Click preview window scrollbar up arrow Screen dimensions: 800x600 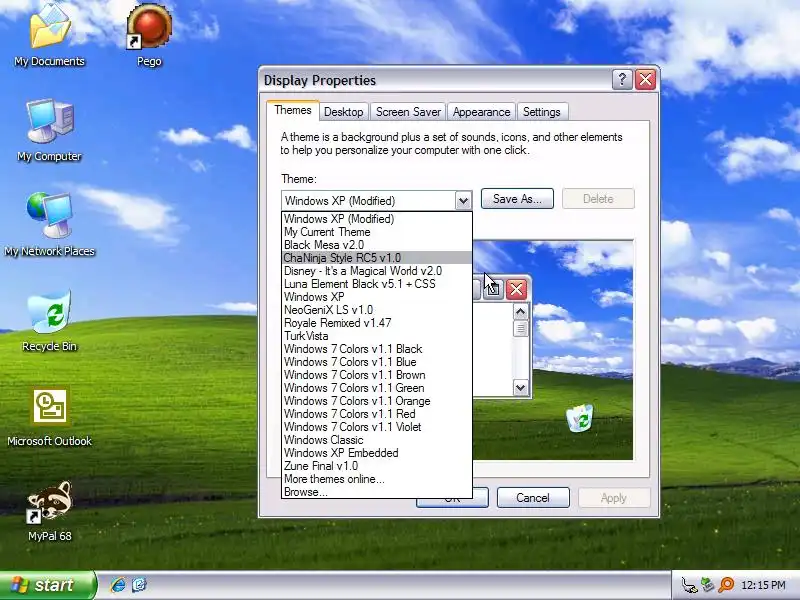click(520, 312)
